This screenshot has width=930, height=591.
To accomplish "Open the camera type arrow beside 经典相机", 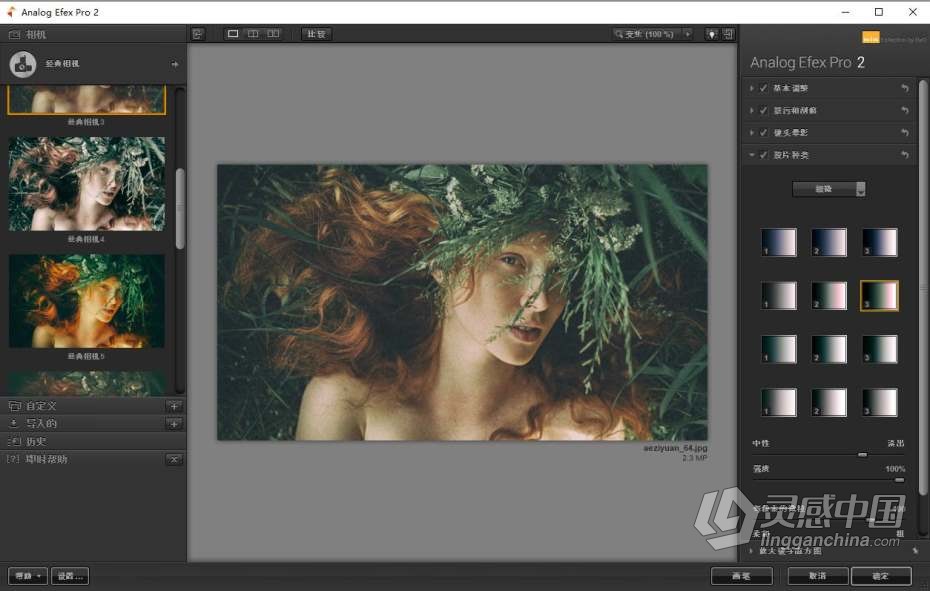I will 174,64.
